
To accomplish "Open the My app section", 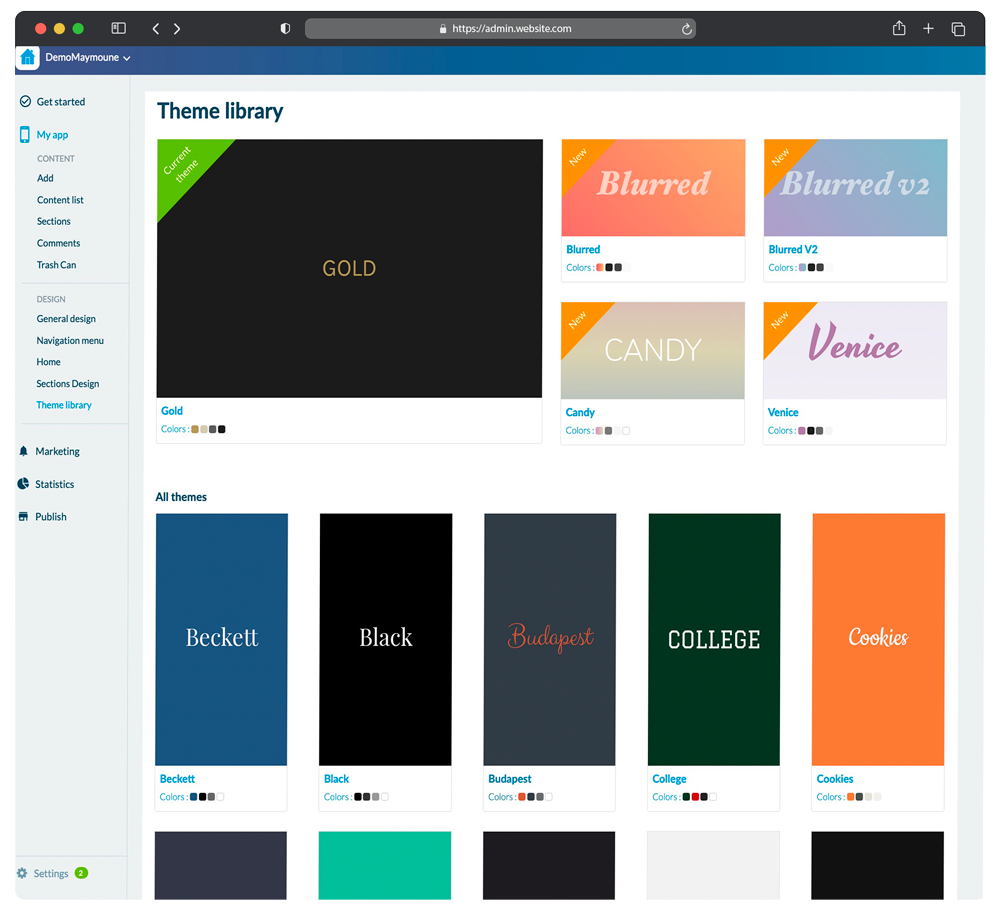I will coord(52,135).
